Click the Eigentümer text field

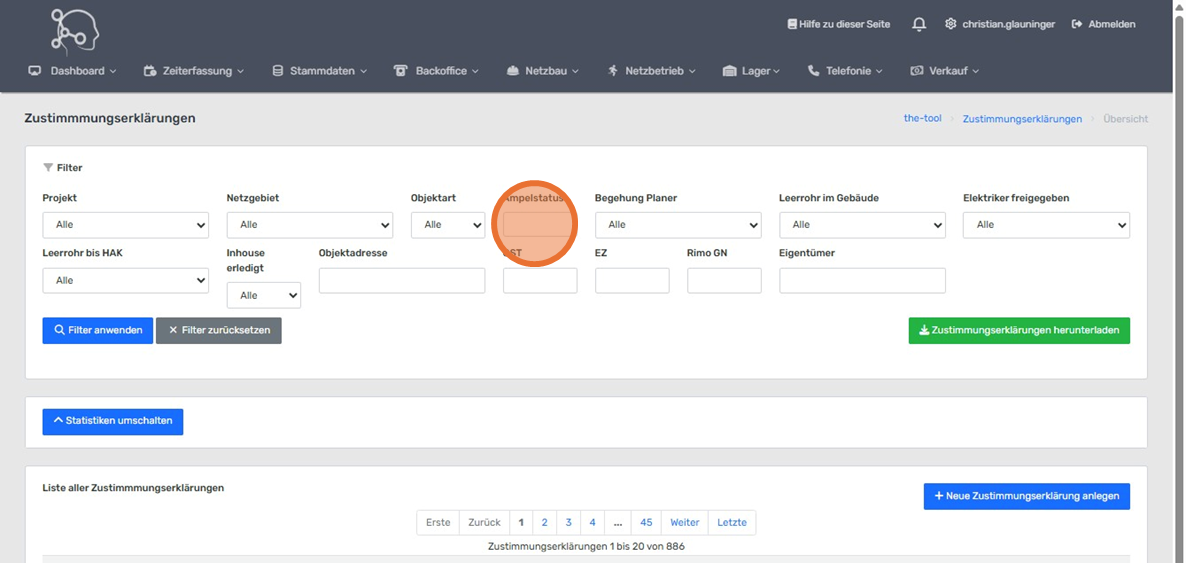861,281
